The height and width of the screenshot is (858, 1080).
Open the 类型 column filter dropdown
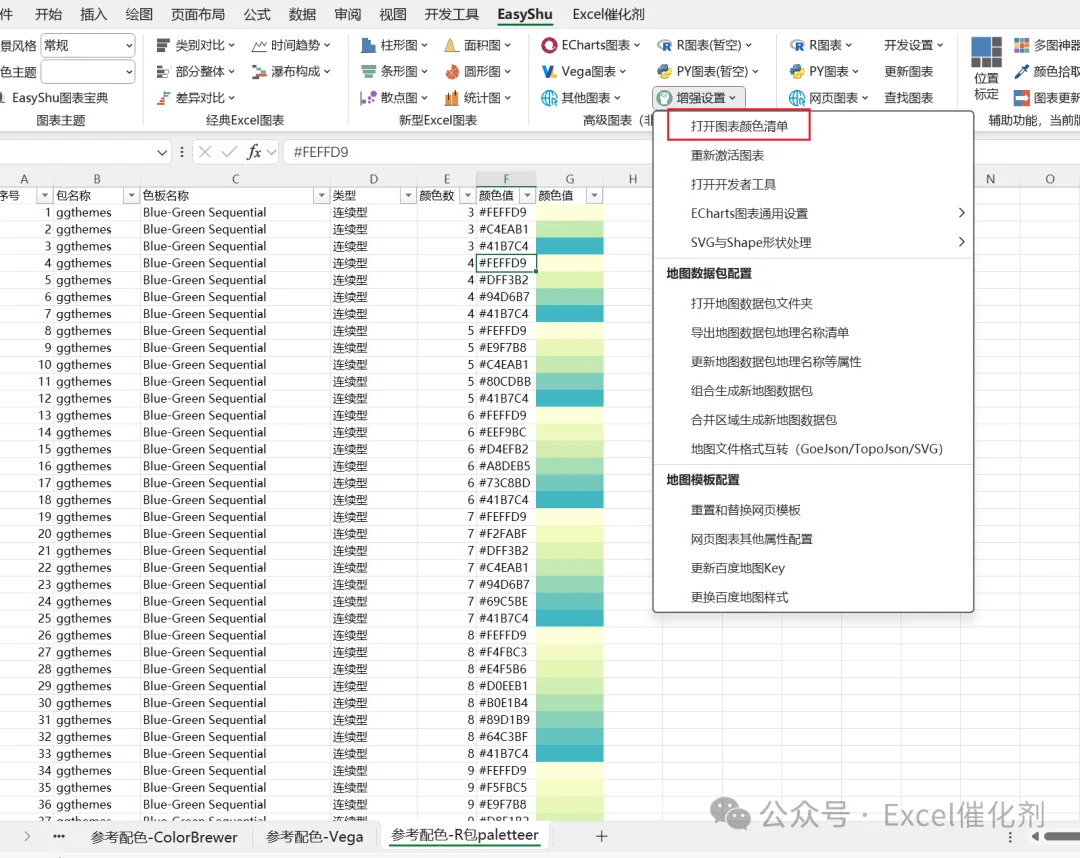tap(408, 196)
